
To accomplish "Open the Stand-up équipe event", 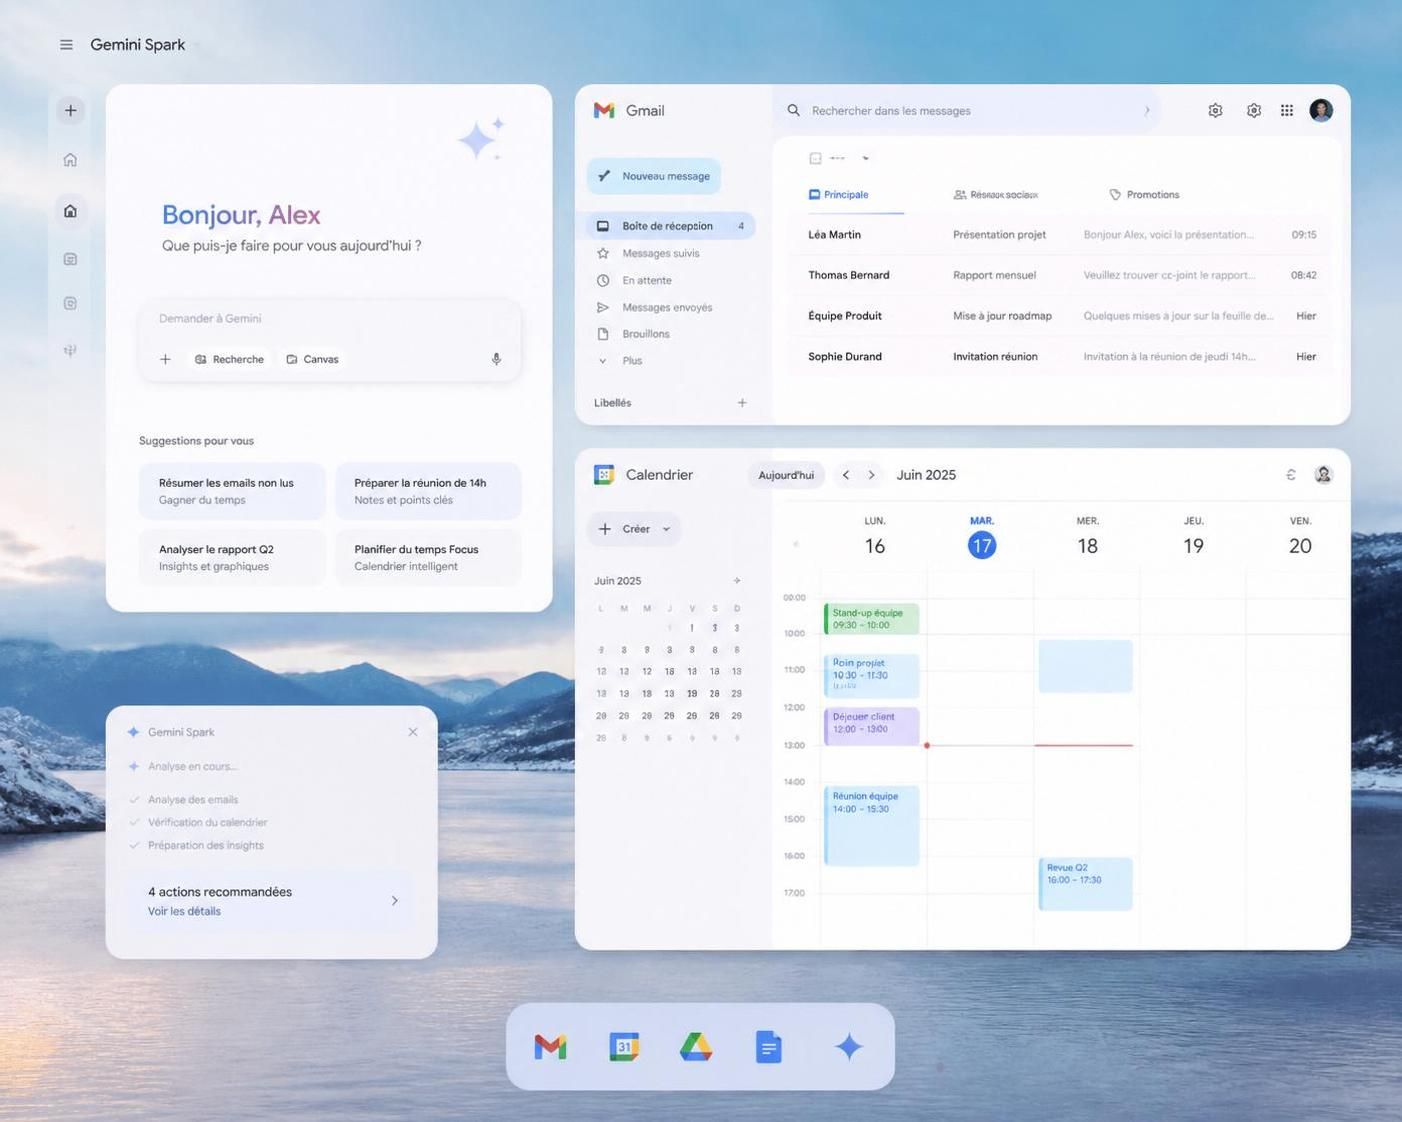I will pyautogui.click(x=871, y=619).
